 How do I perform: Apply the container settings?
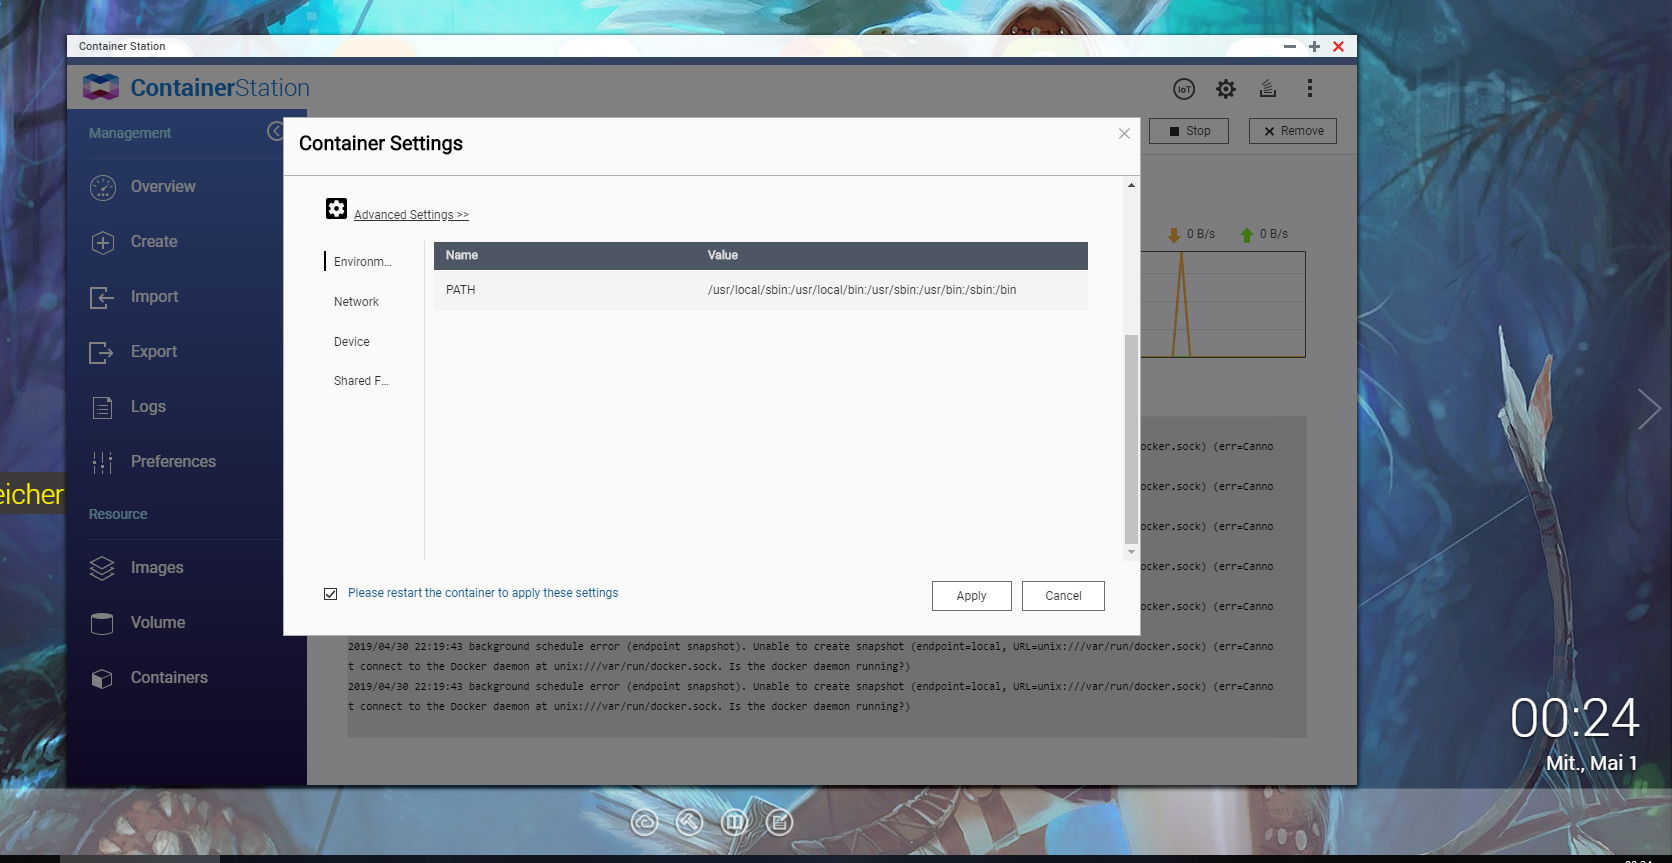972,596
